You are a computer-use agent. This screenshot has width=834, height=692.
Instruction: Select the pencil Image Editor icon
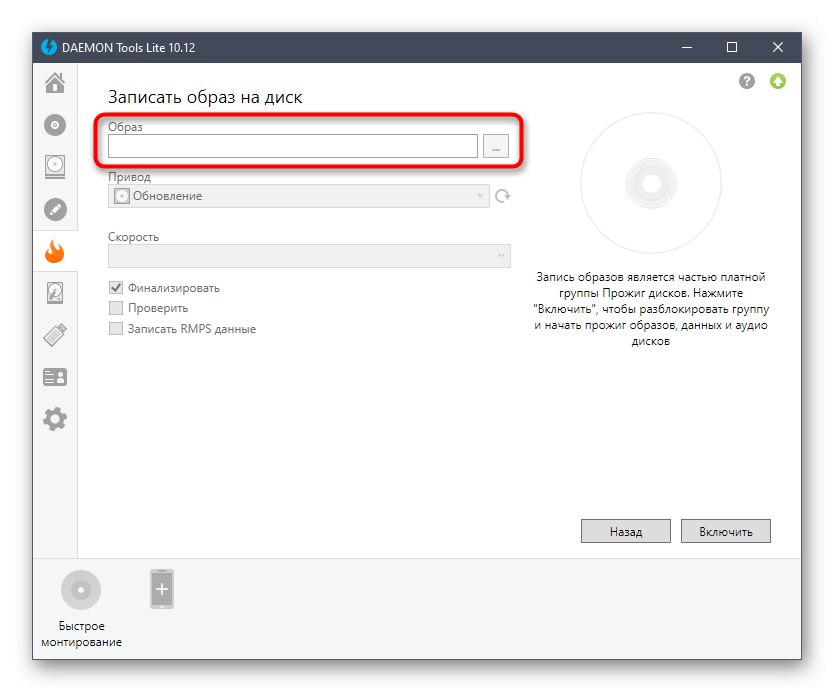(x=55, y=209)
